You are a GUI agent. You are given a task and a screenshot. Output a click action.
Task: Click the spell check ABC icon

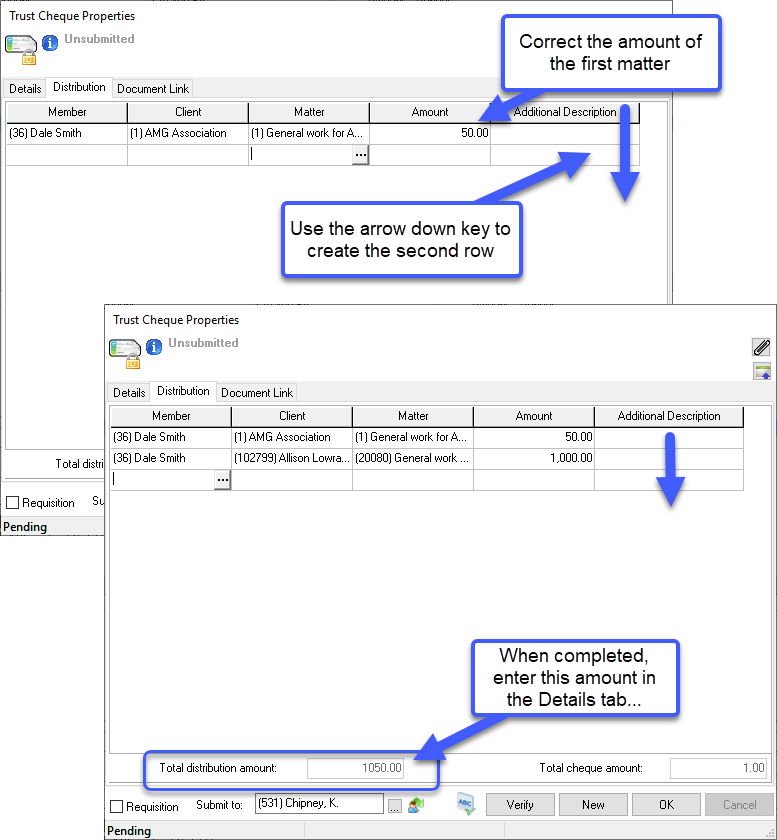click(466, 804)
